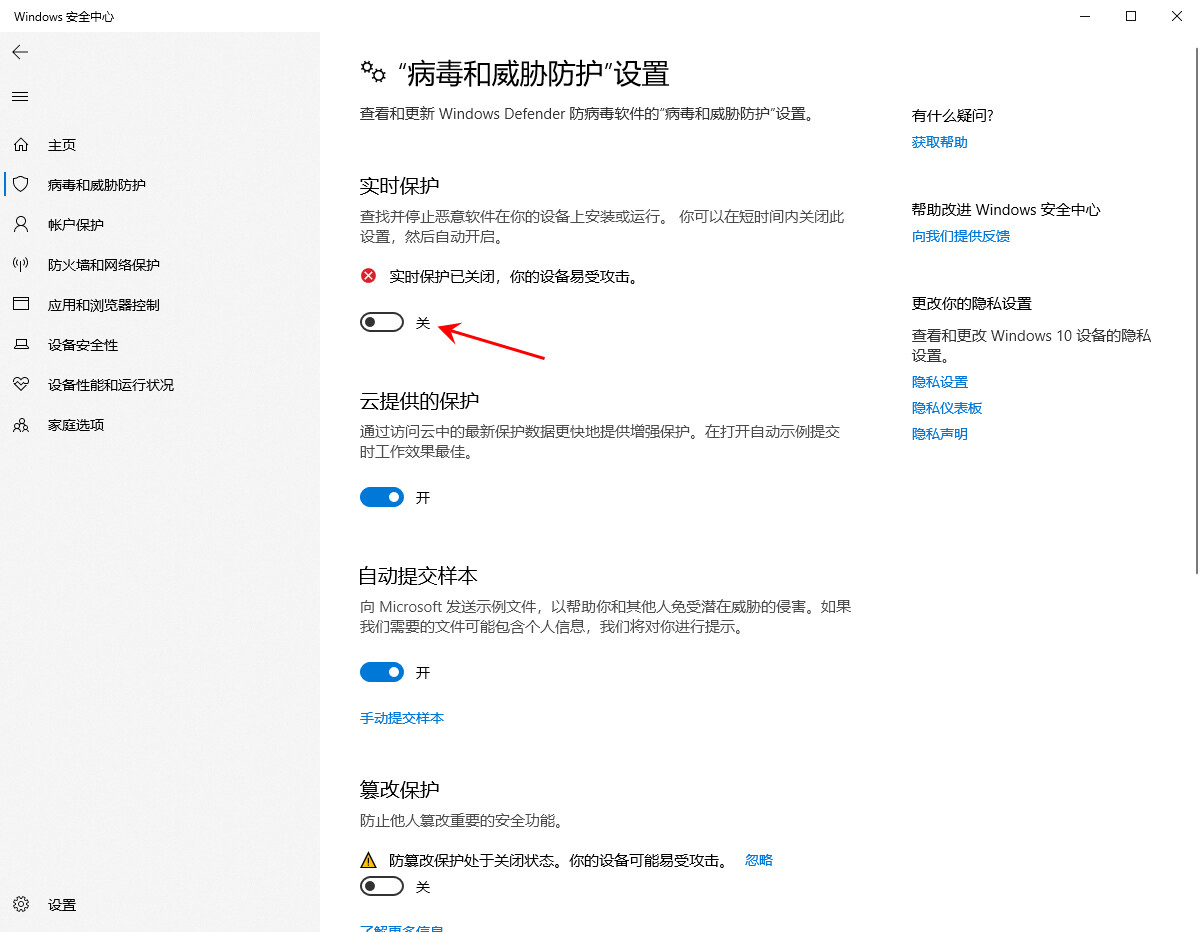
Task: Click the heart icon for 设备性能和运行状况
Action: tap(20, 385)
